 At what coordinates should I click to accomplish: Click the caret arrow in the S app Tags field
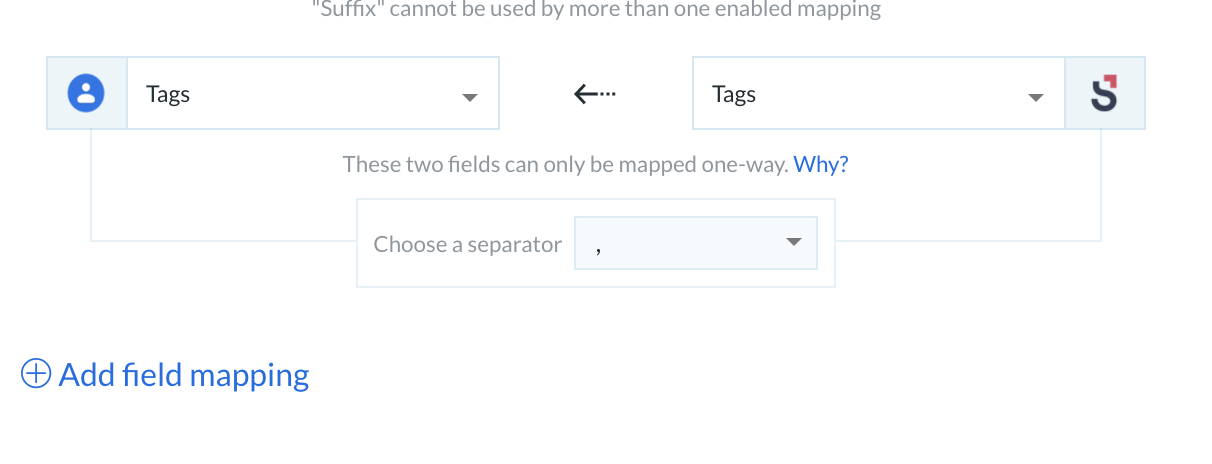pyautogui.click(x=1036, y=98)
